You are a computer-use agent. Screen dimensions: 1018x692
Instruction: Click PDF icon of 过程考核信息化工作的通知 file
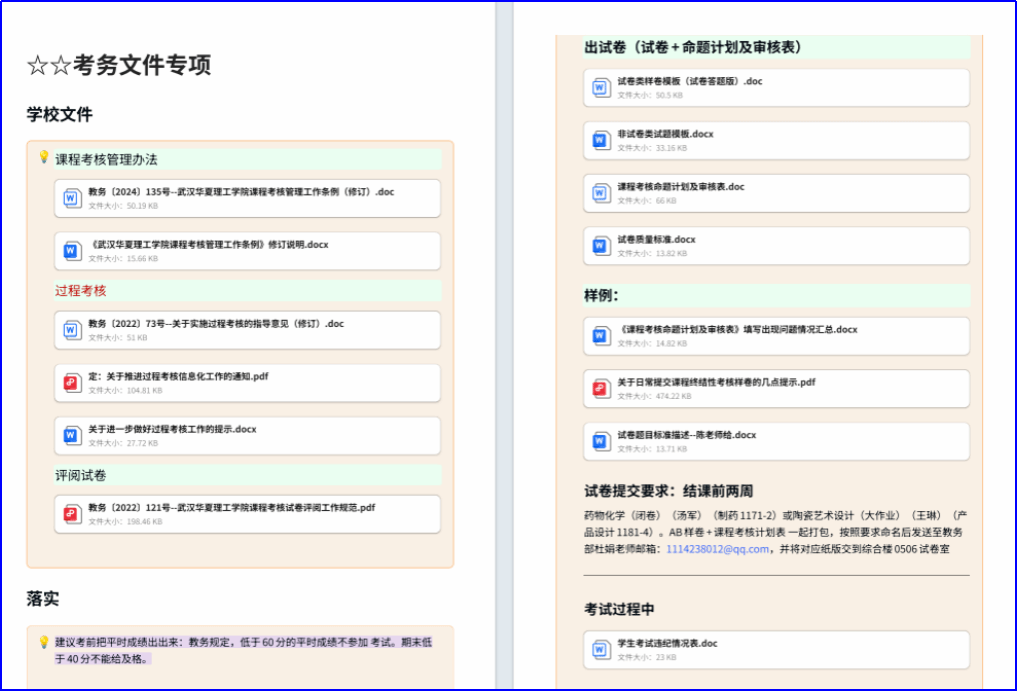[x=72, y=383]
